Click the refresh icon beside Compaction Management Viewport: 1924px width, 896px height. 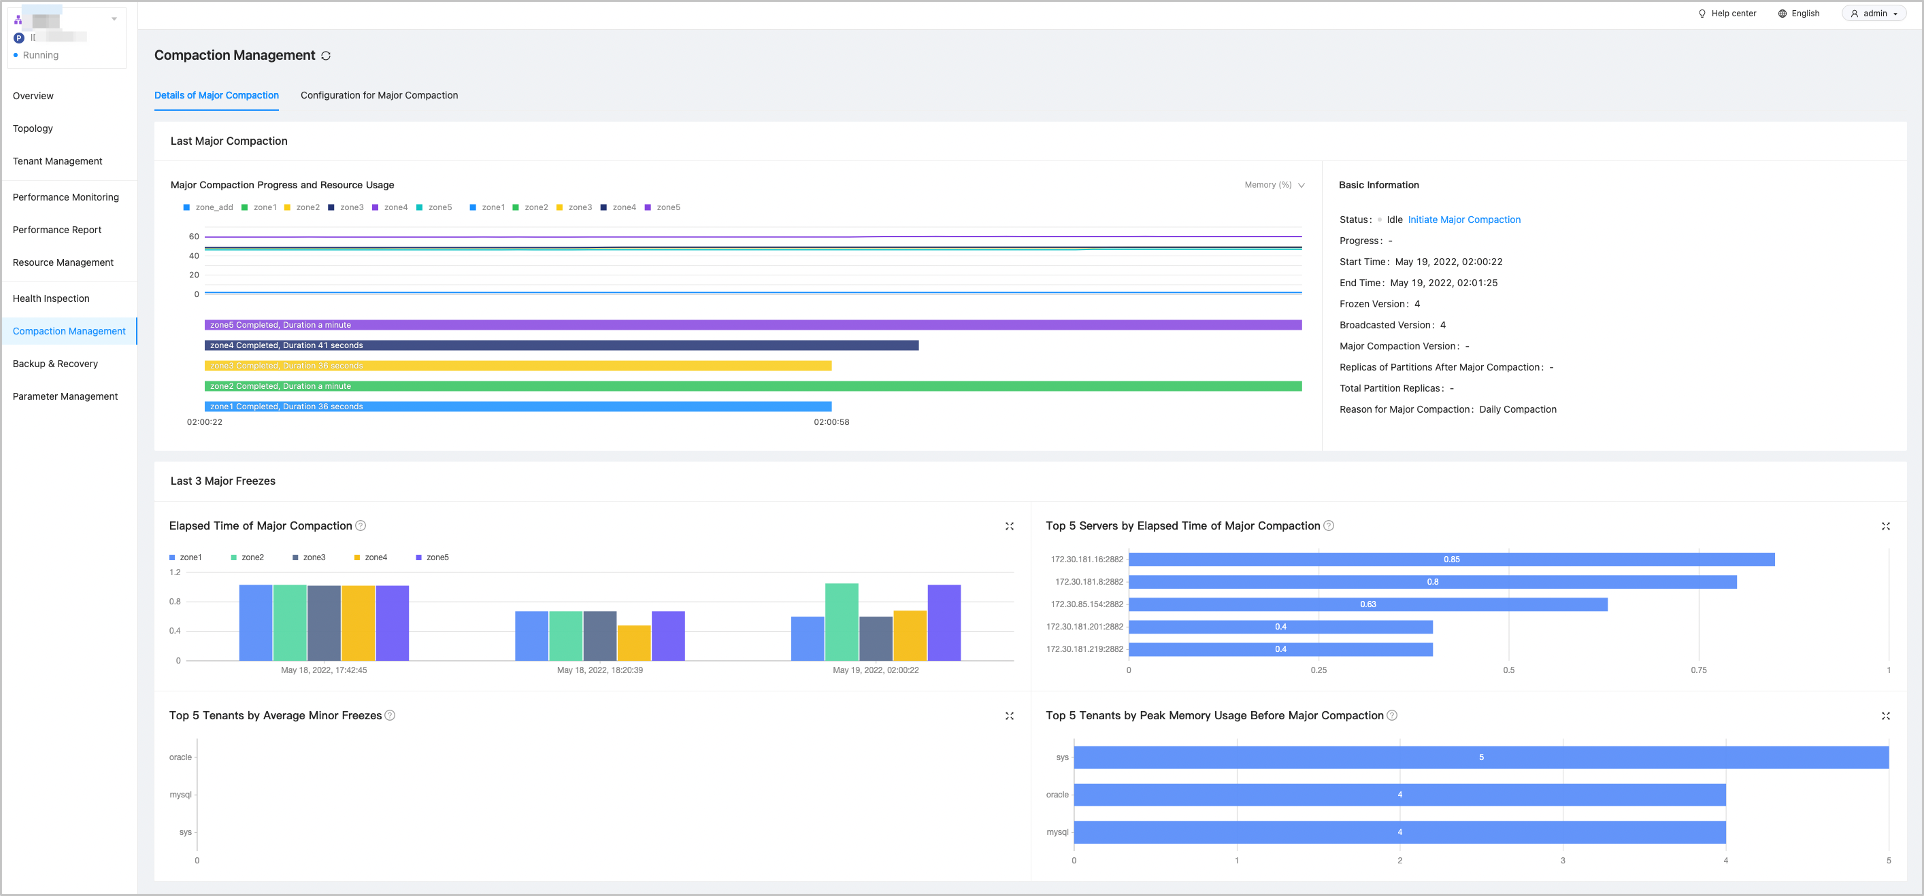pyautogui.click(x=326, y=56)
